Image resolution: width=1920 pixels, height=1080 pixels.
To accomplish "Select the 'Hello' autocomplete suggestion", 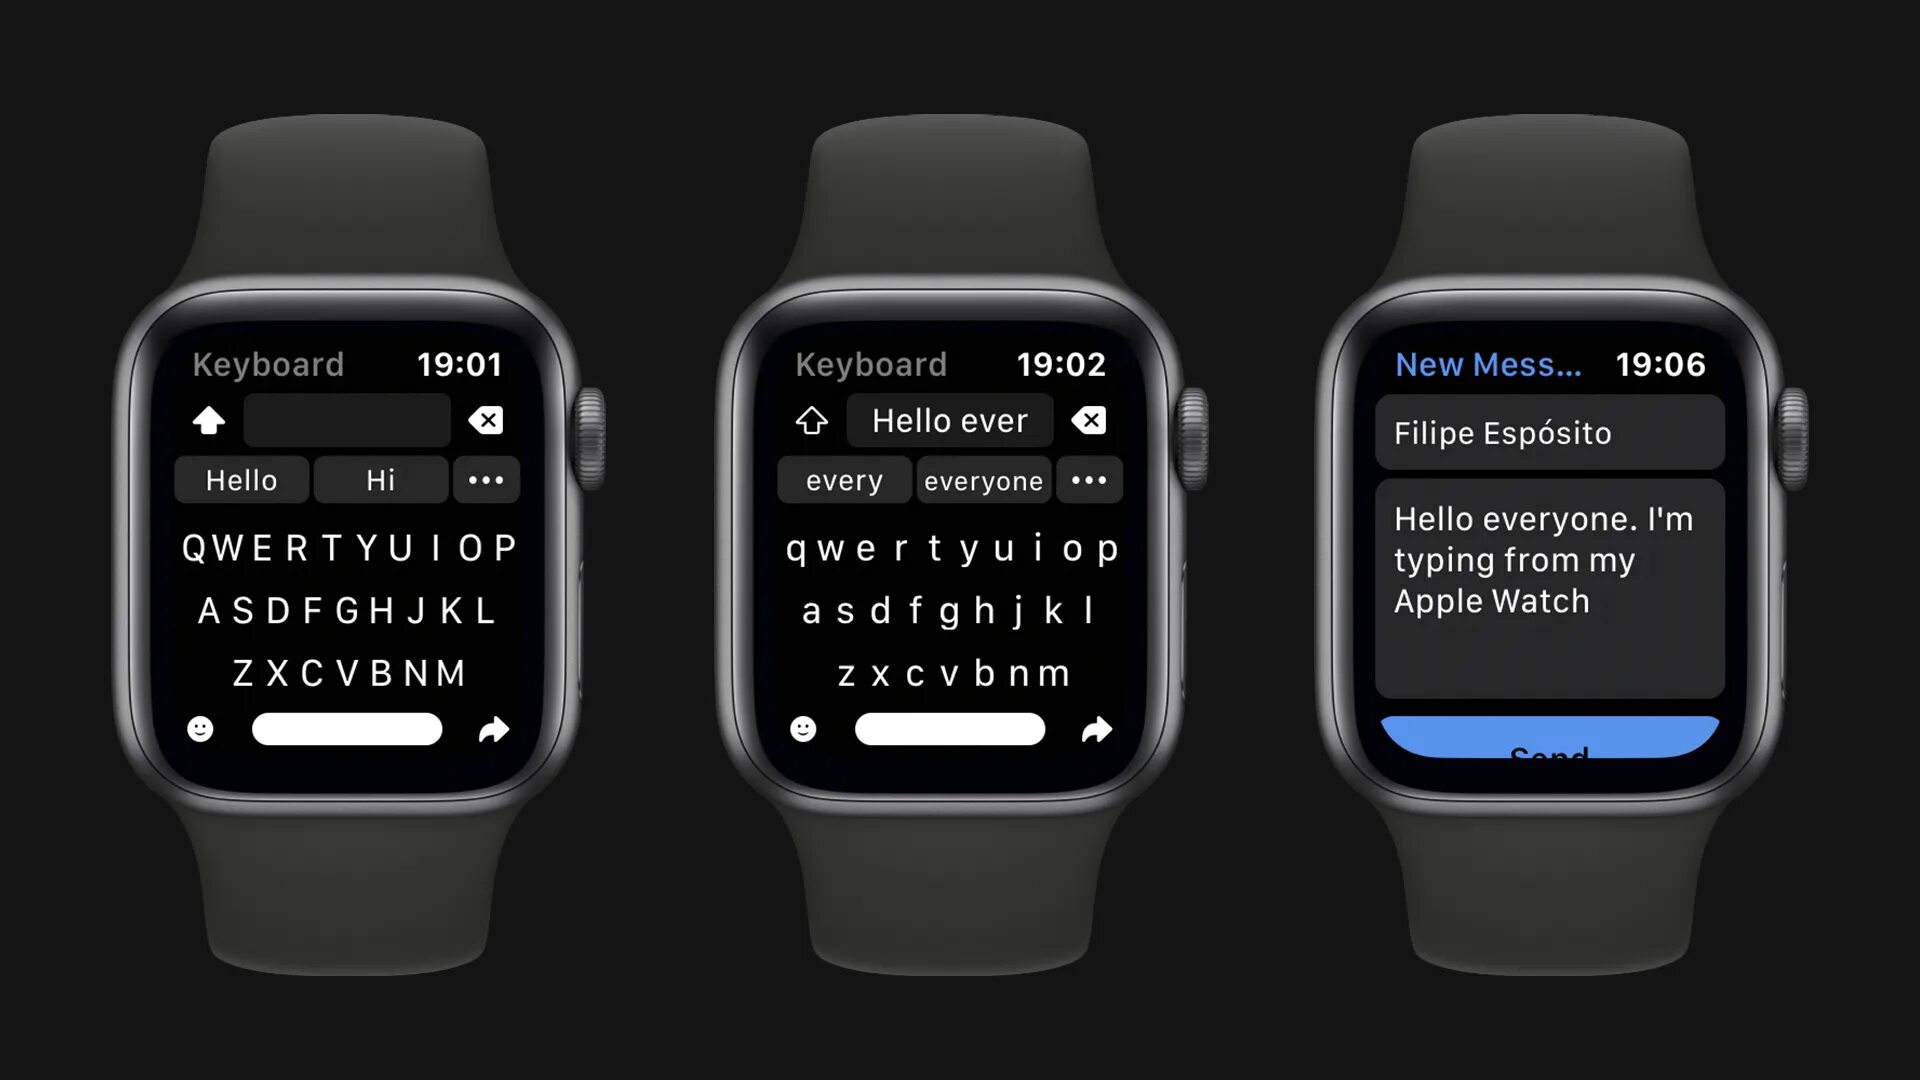I will click(241, 479).
